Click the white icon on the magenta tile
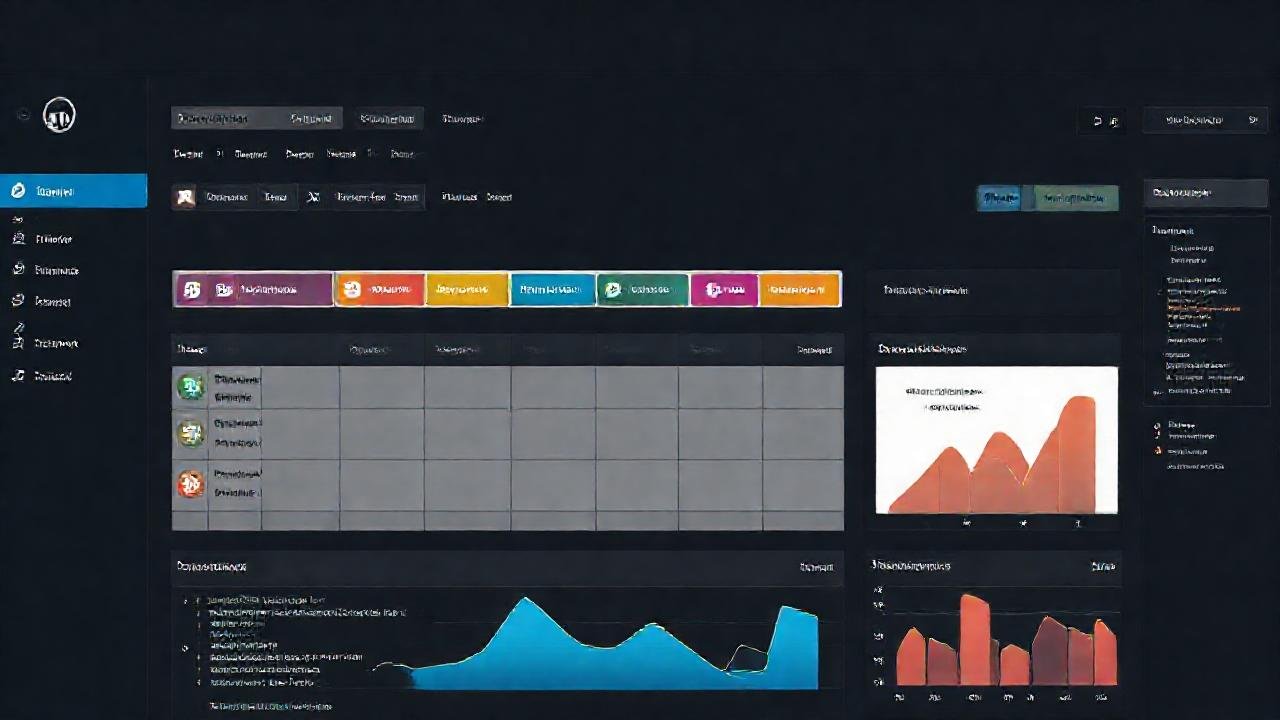1280x720 pixels. [713, 290]
